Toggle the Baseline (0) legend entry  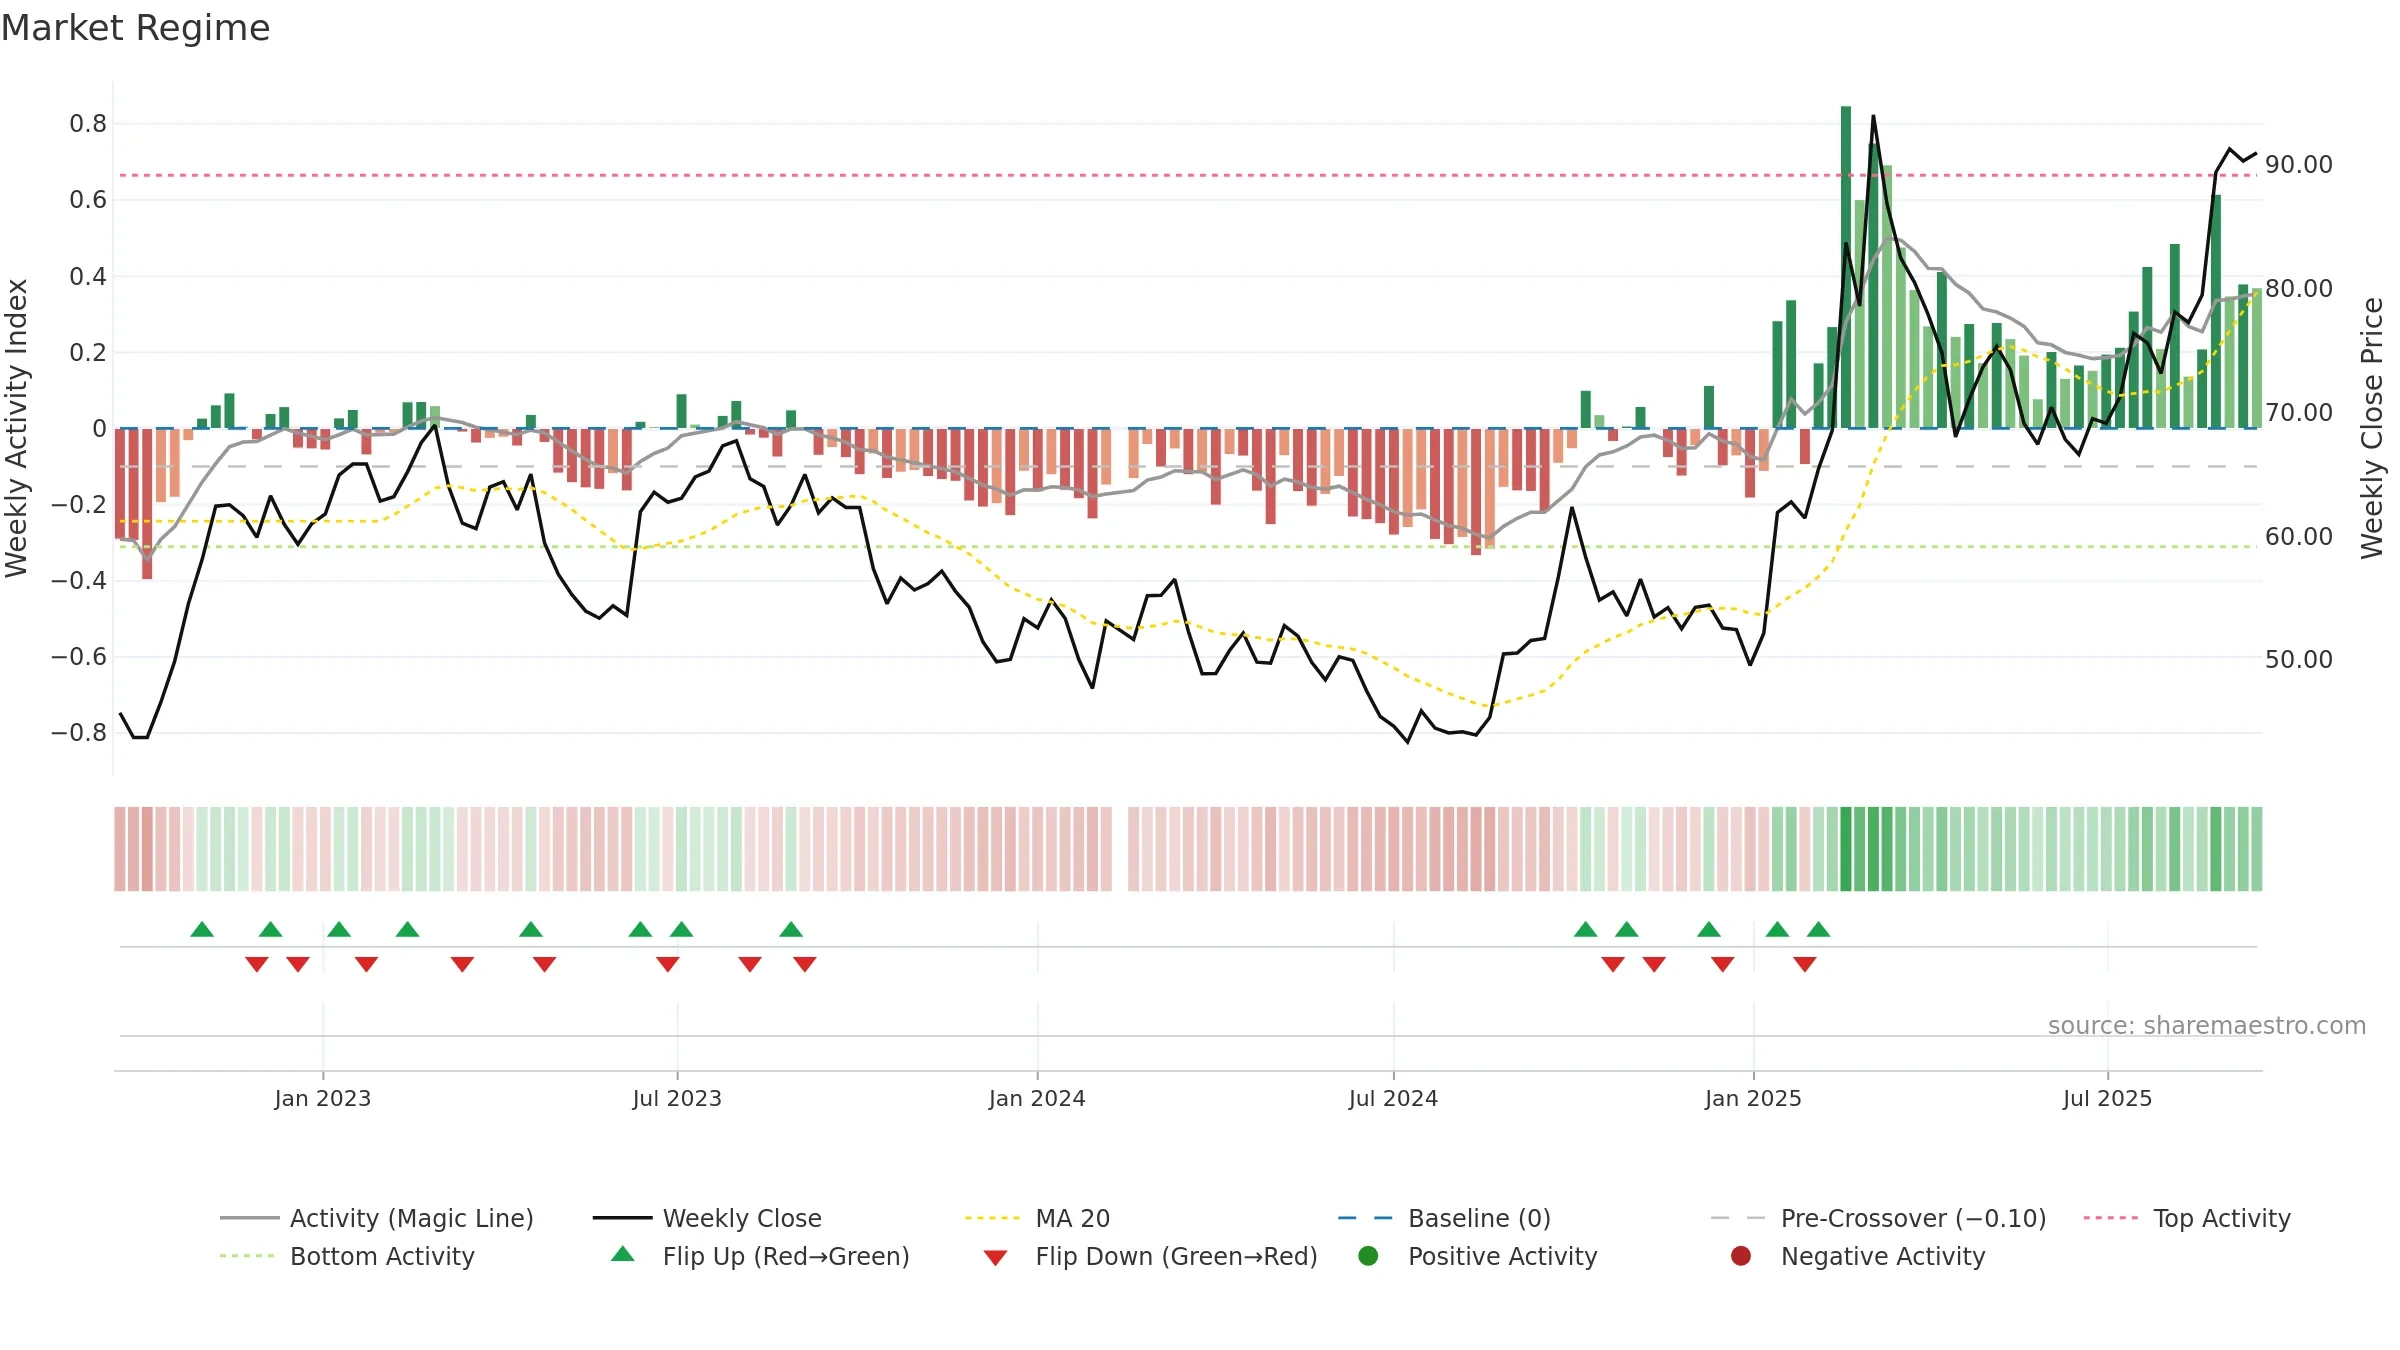1444,1218
